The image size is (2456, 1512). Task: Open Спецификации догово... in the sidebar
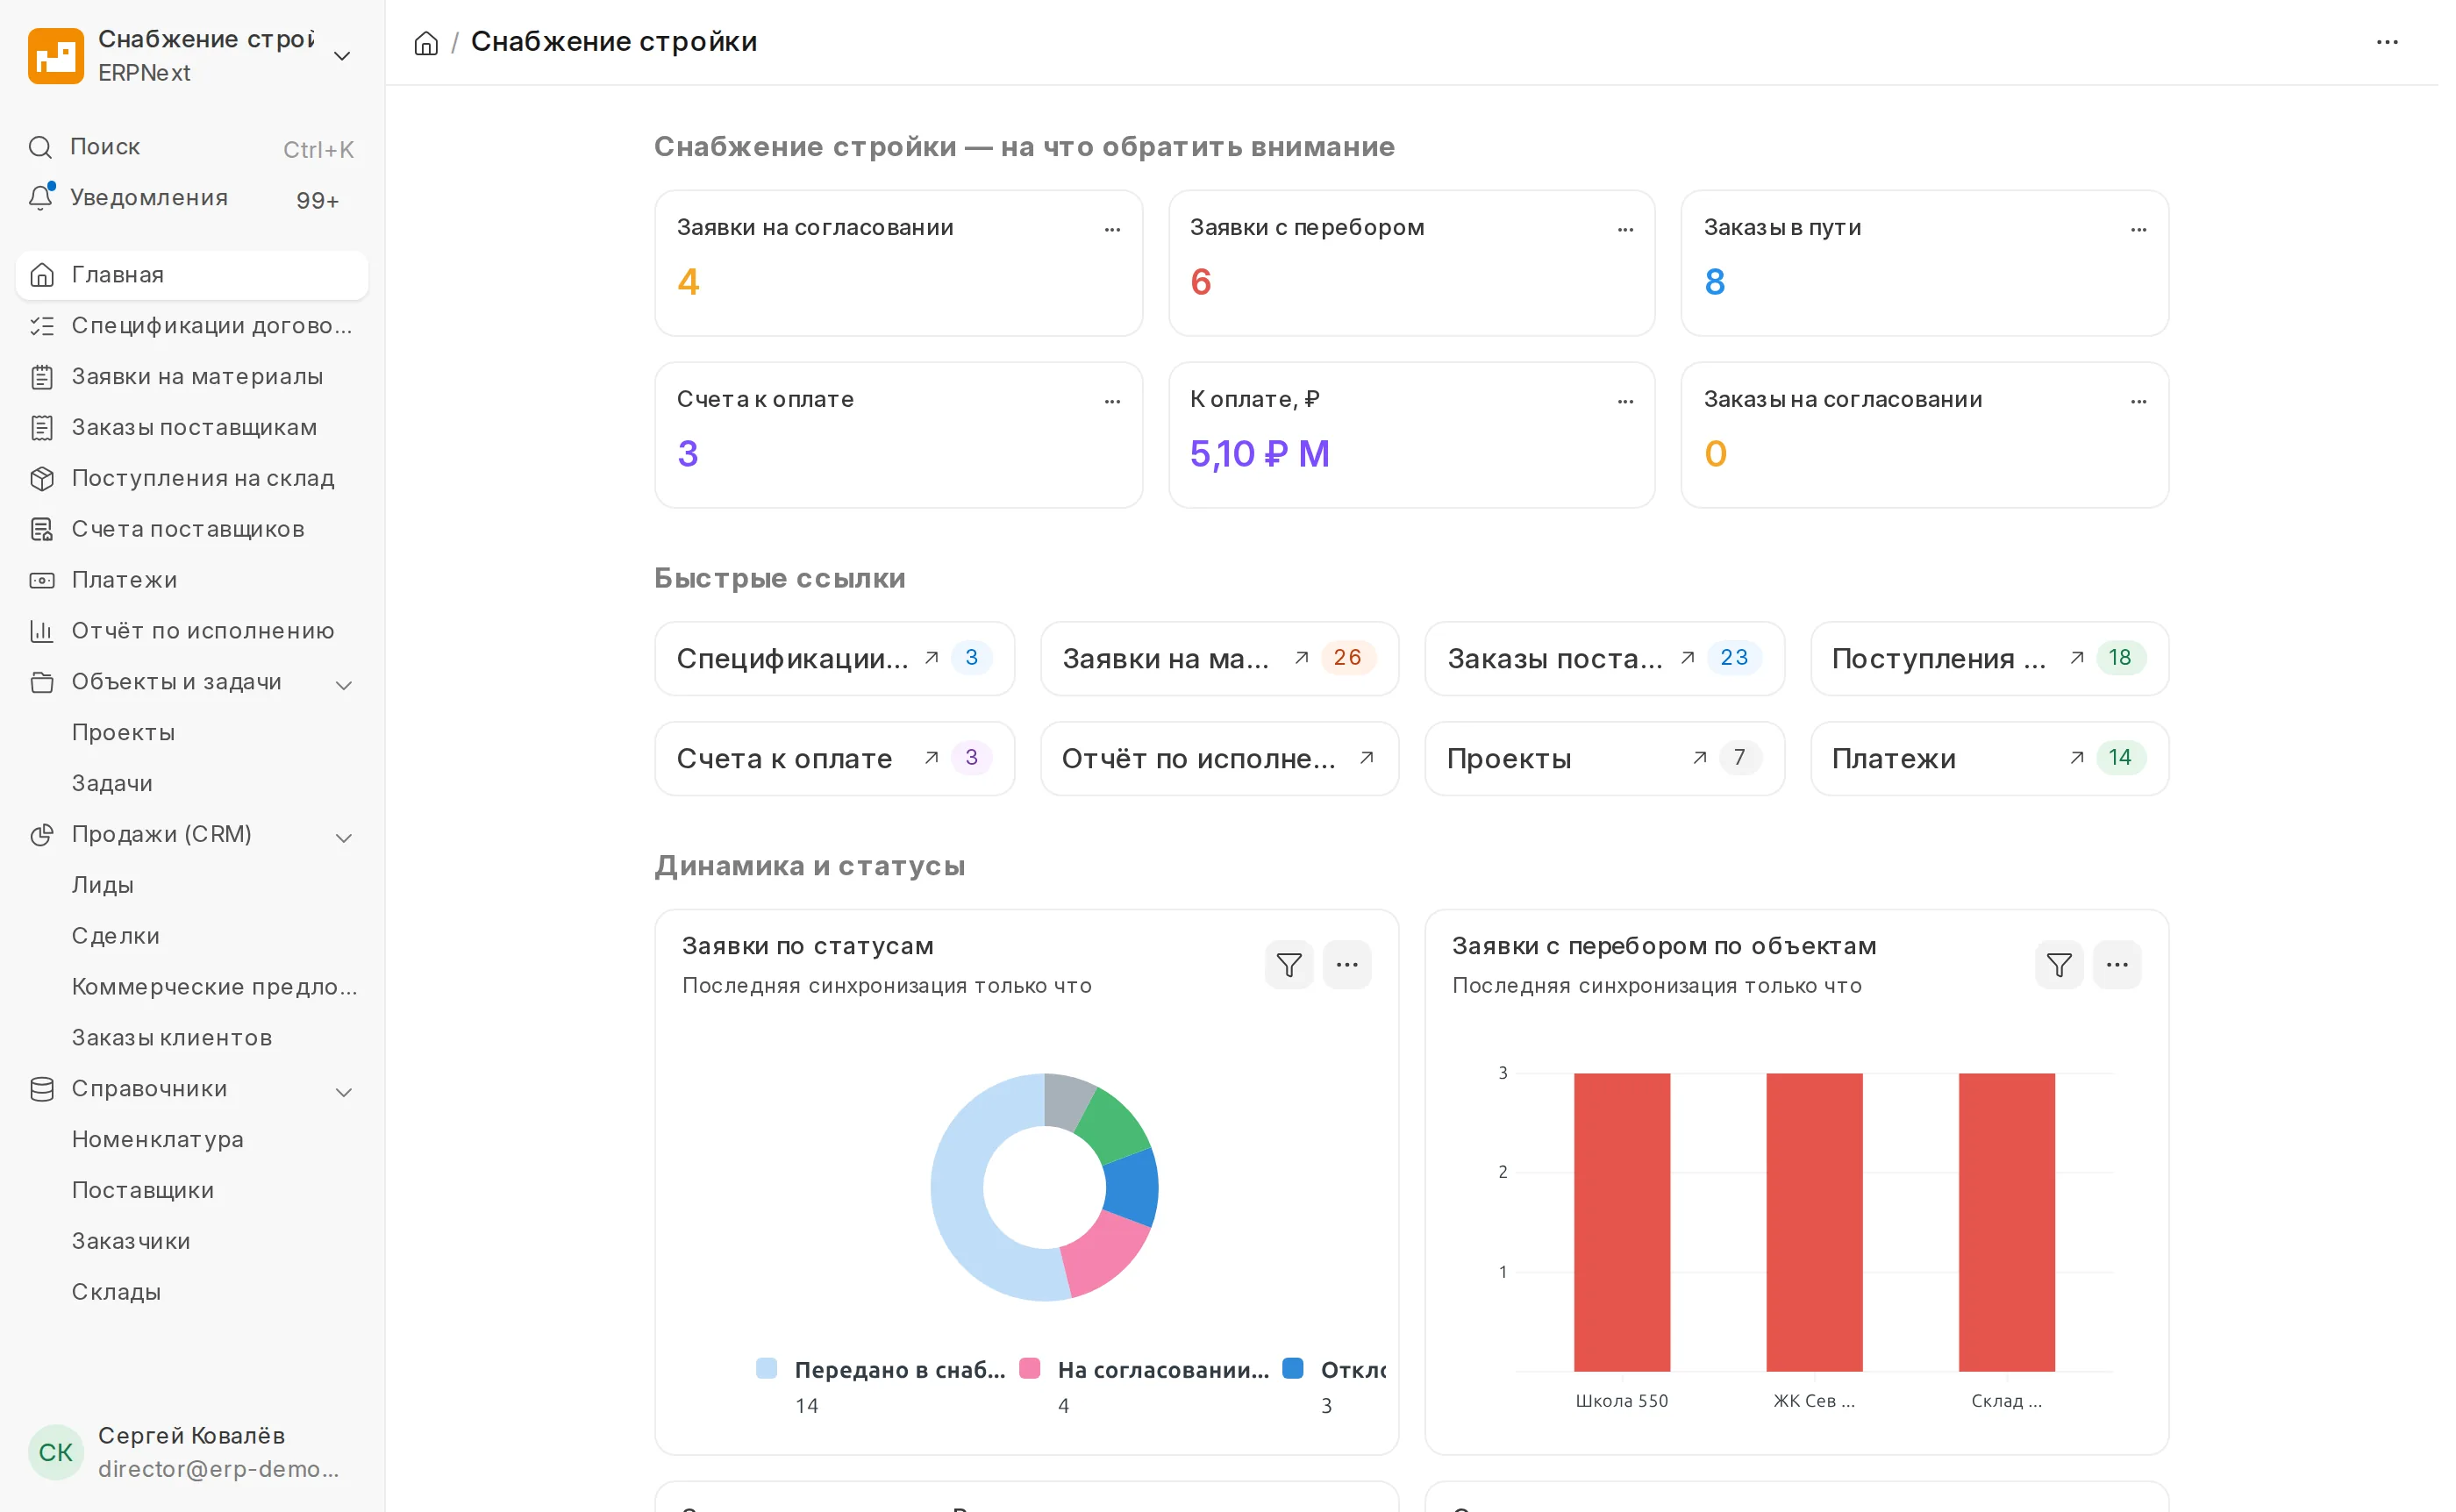point(193,328)
